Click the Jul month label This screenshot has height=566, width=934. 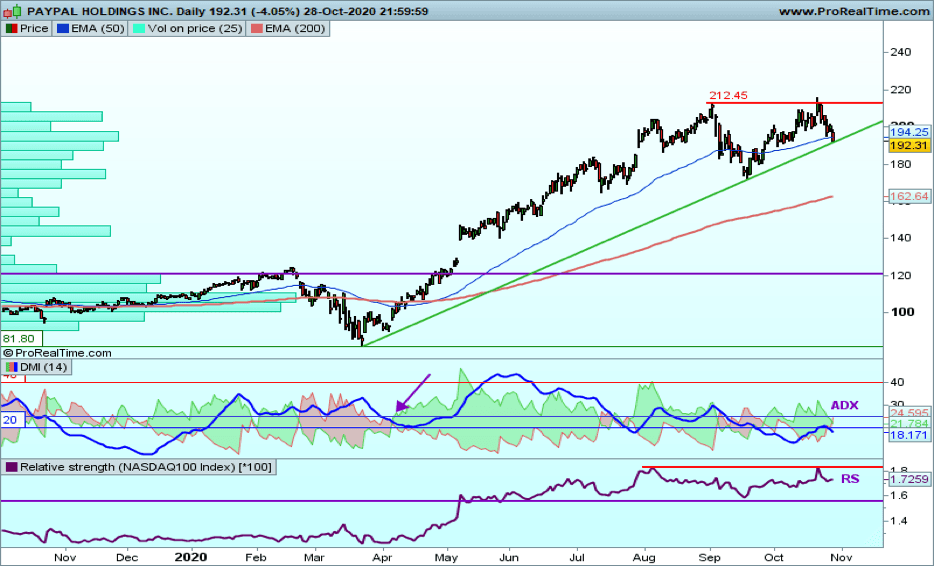click(577, 558)
